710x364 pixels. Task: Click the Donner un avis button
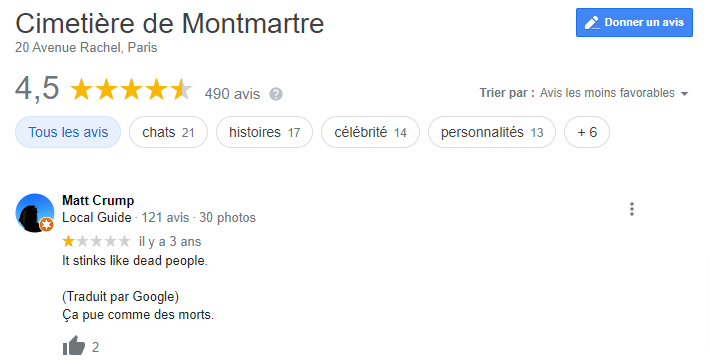click(x=634, y=23)
